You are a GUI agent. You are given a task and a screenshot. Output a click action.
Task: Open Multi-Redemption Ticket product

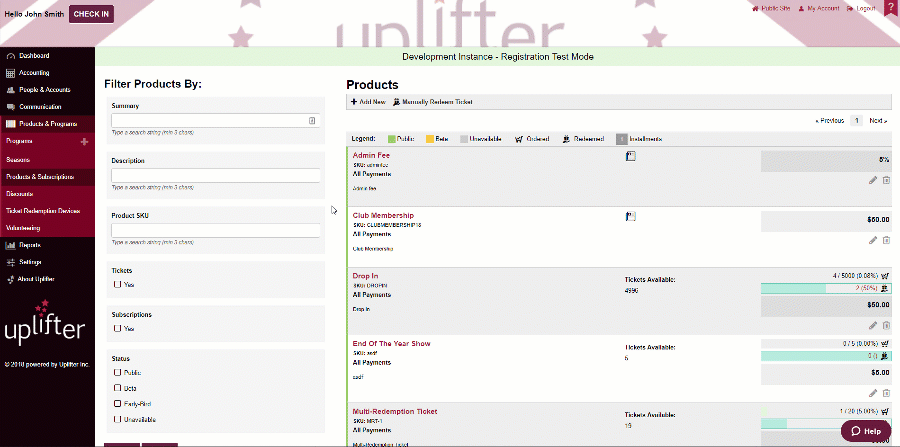pos(395,411)
